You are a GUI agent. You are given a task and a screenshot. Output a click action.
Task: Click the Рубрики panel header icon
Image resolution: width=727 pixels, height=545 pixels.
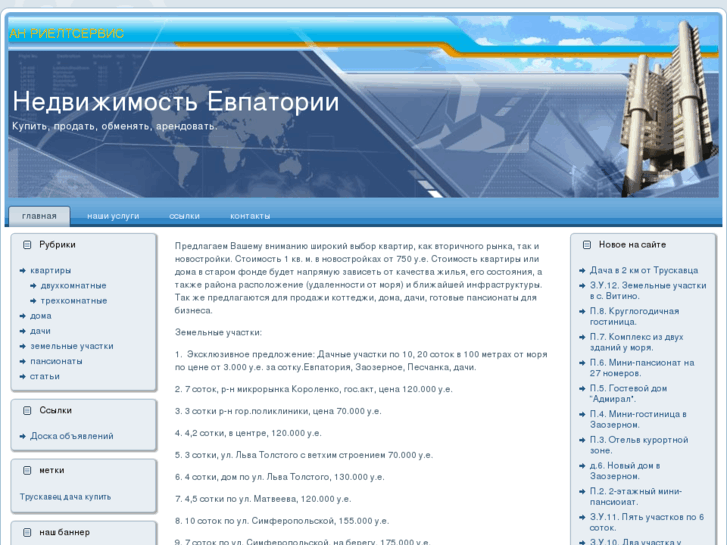pyautogui.click(x=27, y=244)
